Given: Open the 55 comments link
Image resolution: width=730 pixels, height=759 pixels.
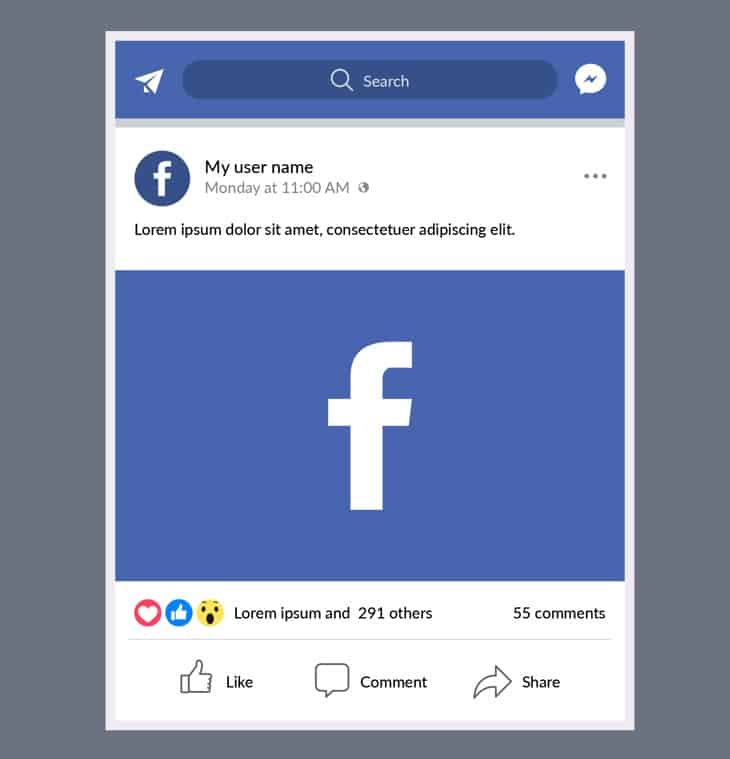Looking at the screenshot, I should tap(559, 613).
